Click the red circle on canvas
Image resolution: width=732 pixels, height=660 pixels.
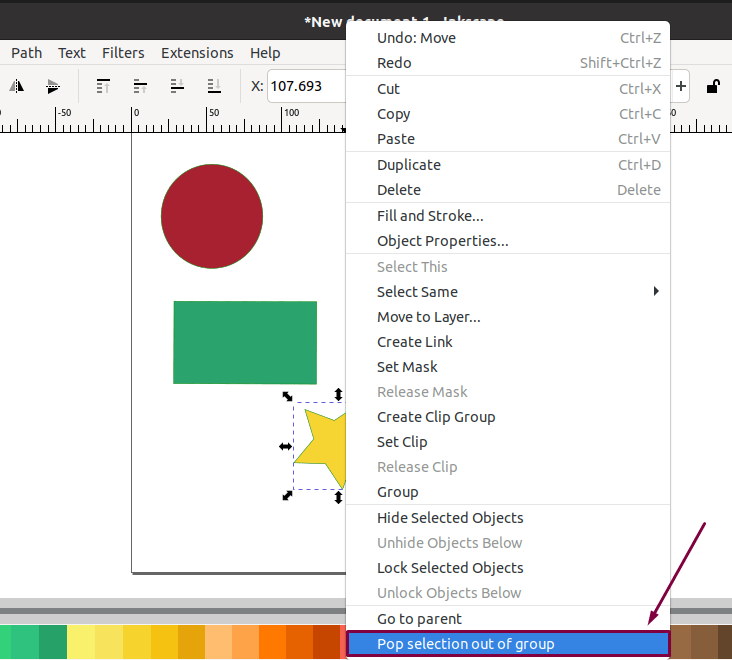212,216
